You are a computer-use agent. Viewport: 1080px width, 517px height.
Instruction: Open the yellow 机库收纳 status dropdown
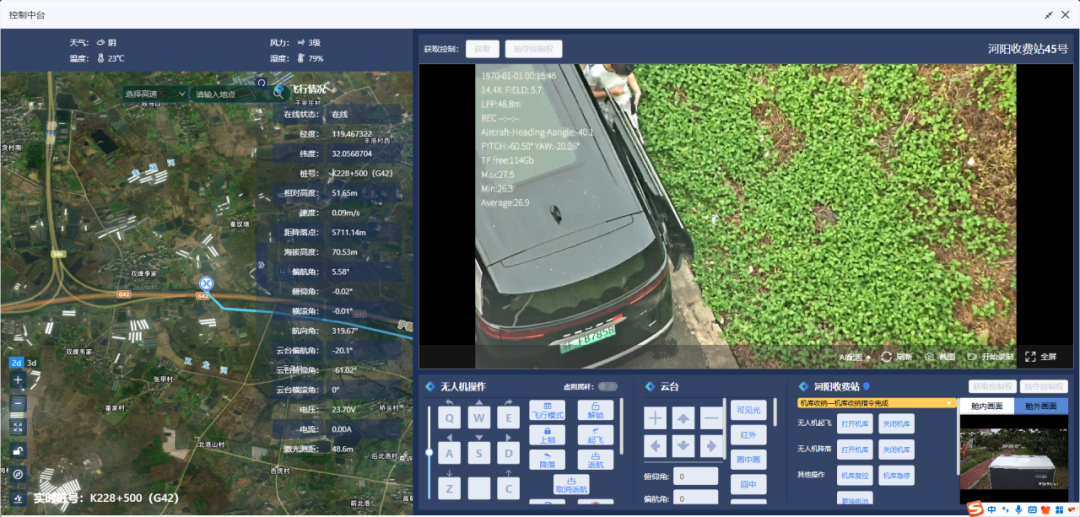876,403
